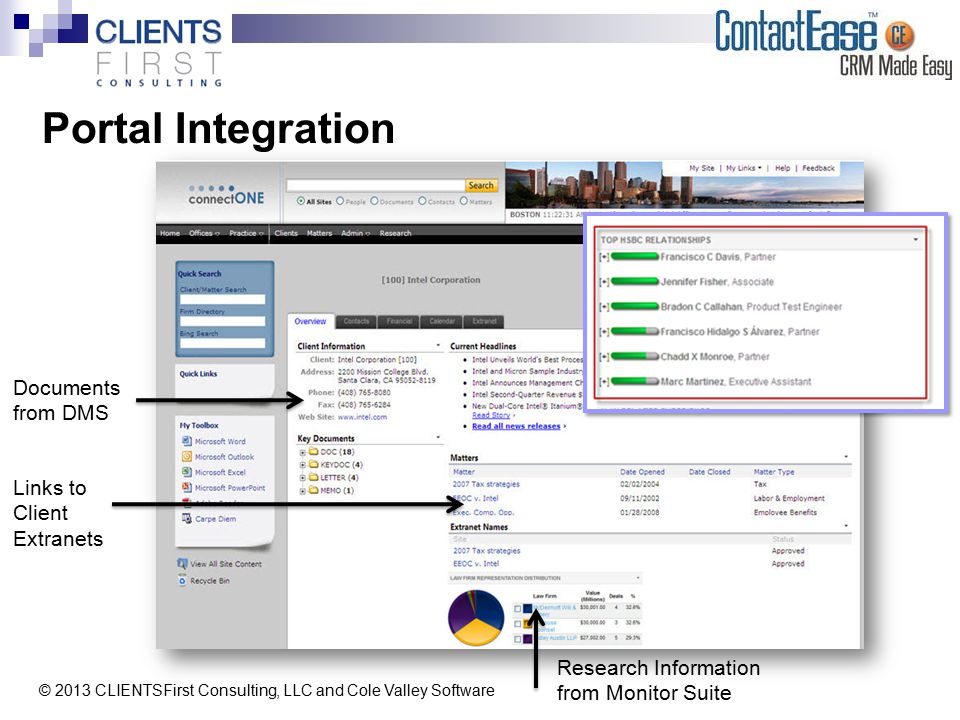Switch to the Financial tab
960x720 pixels.
(399, 321)
